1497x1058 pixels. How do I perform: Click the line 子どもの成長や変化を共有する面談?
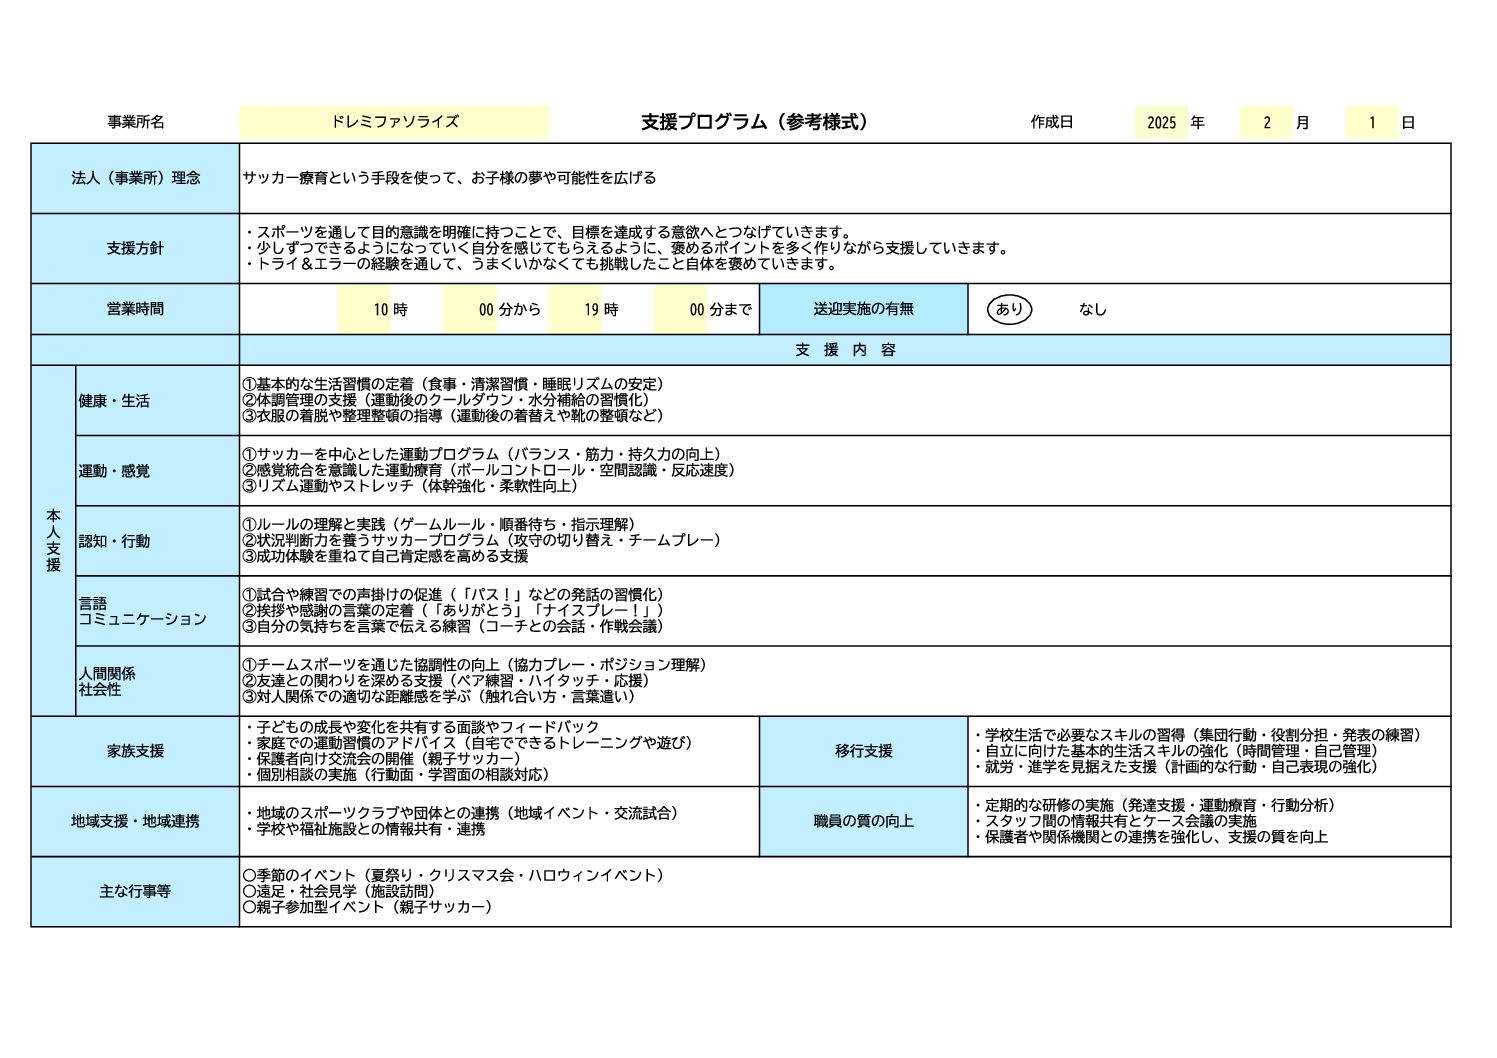[x=421, y=727]
